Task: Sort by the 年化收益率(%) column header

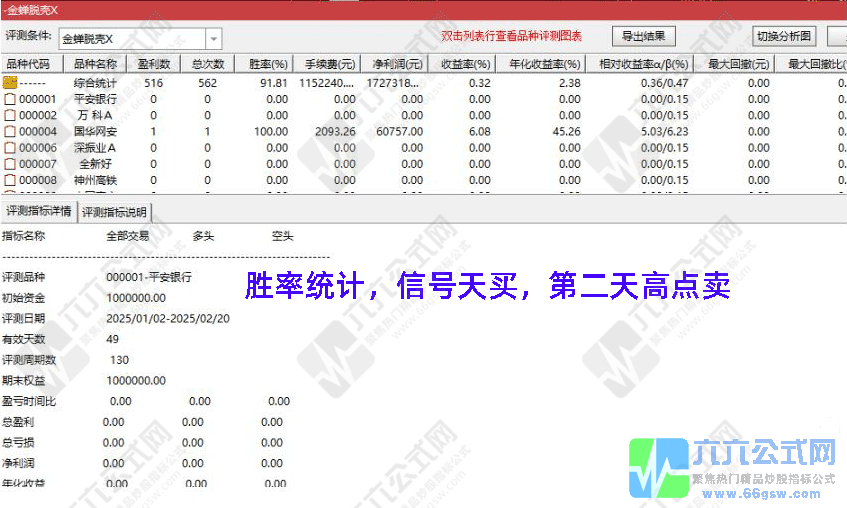Action: (x=544, y=64)
